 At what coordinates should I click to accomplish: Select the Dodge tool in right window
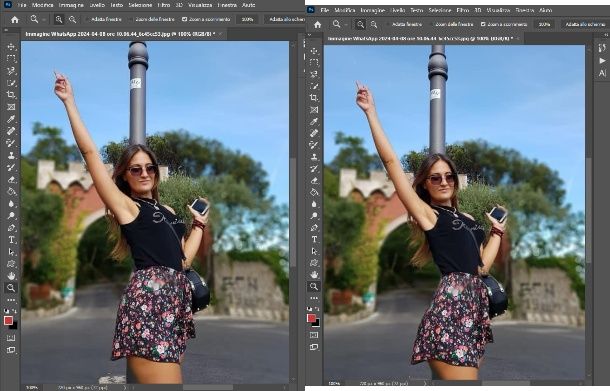click(314, 216)
